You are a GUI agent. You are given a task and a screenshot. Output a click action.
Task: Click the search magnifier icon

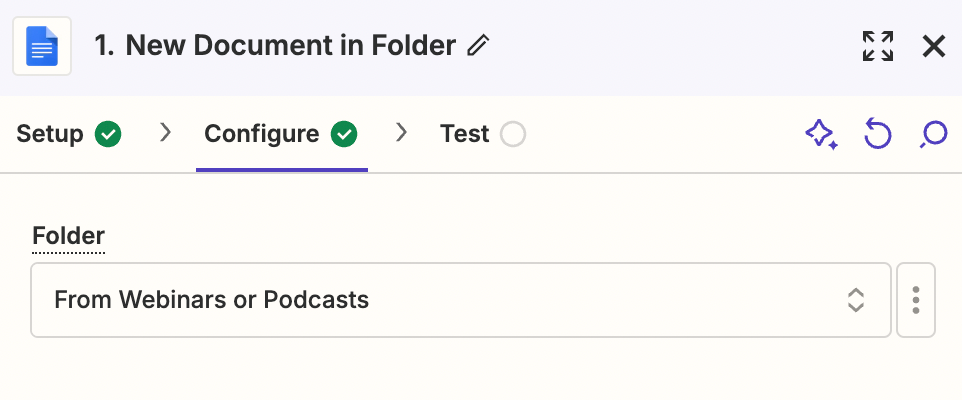(933, 134)
